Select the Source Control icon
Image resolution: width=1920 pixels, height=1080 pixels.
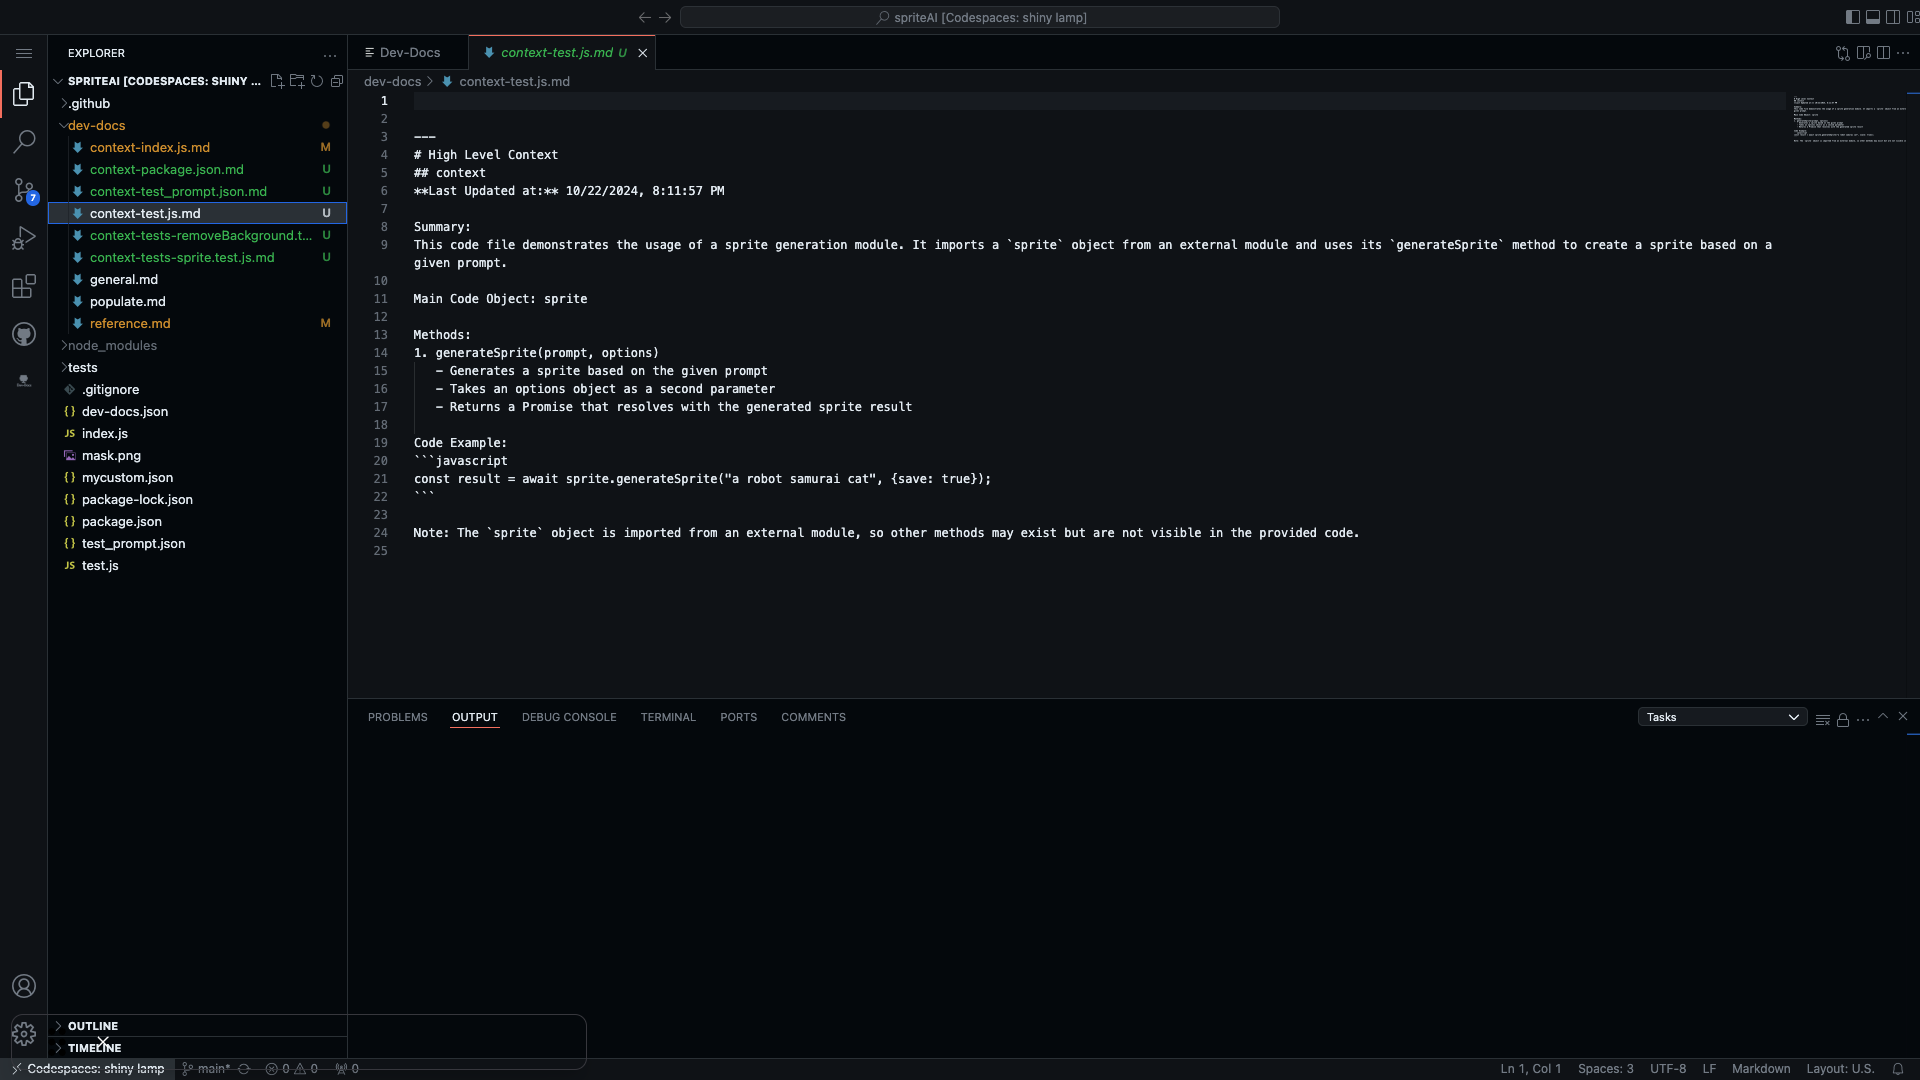coord(24,190)
